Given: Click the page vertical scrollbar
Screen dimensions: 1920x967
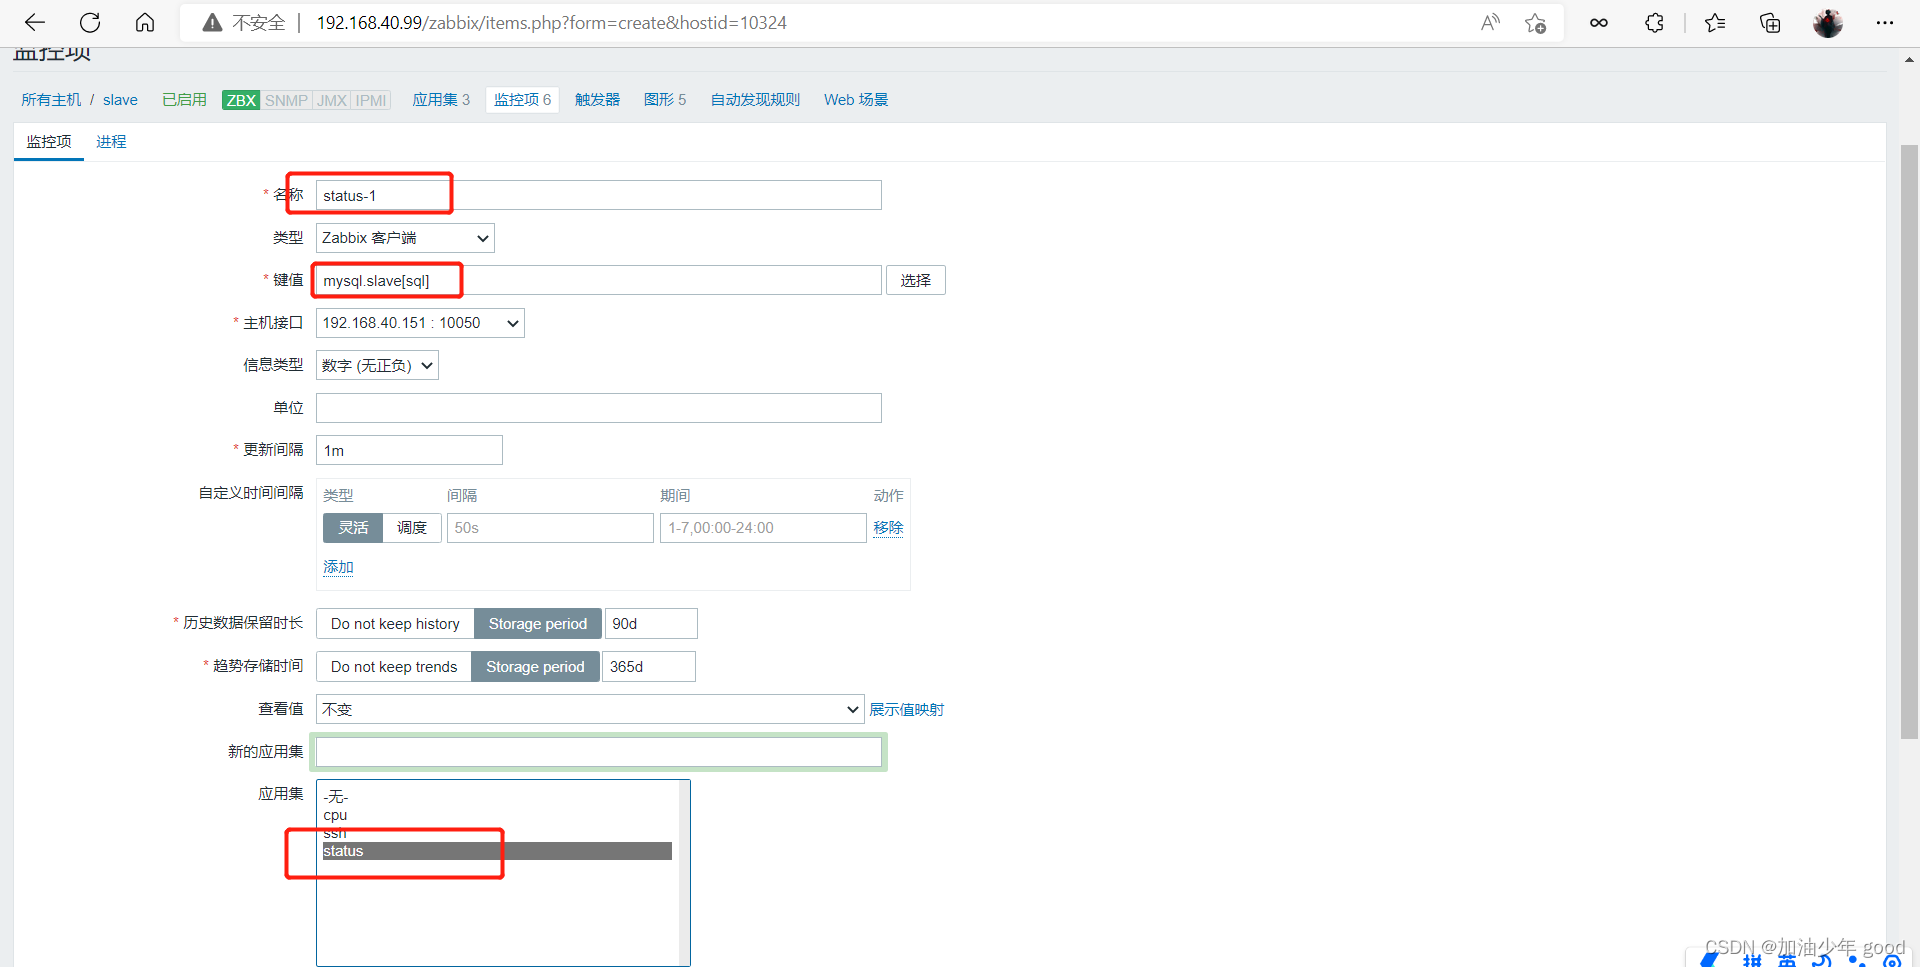Looking at the screenshot, I should 1909,441.
